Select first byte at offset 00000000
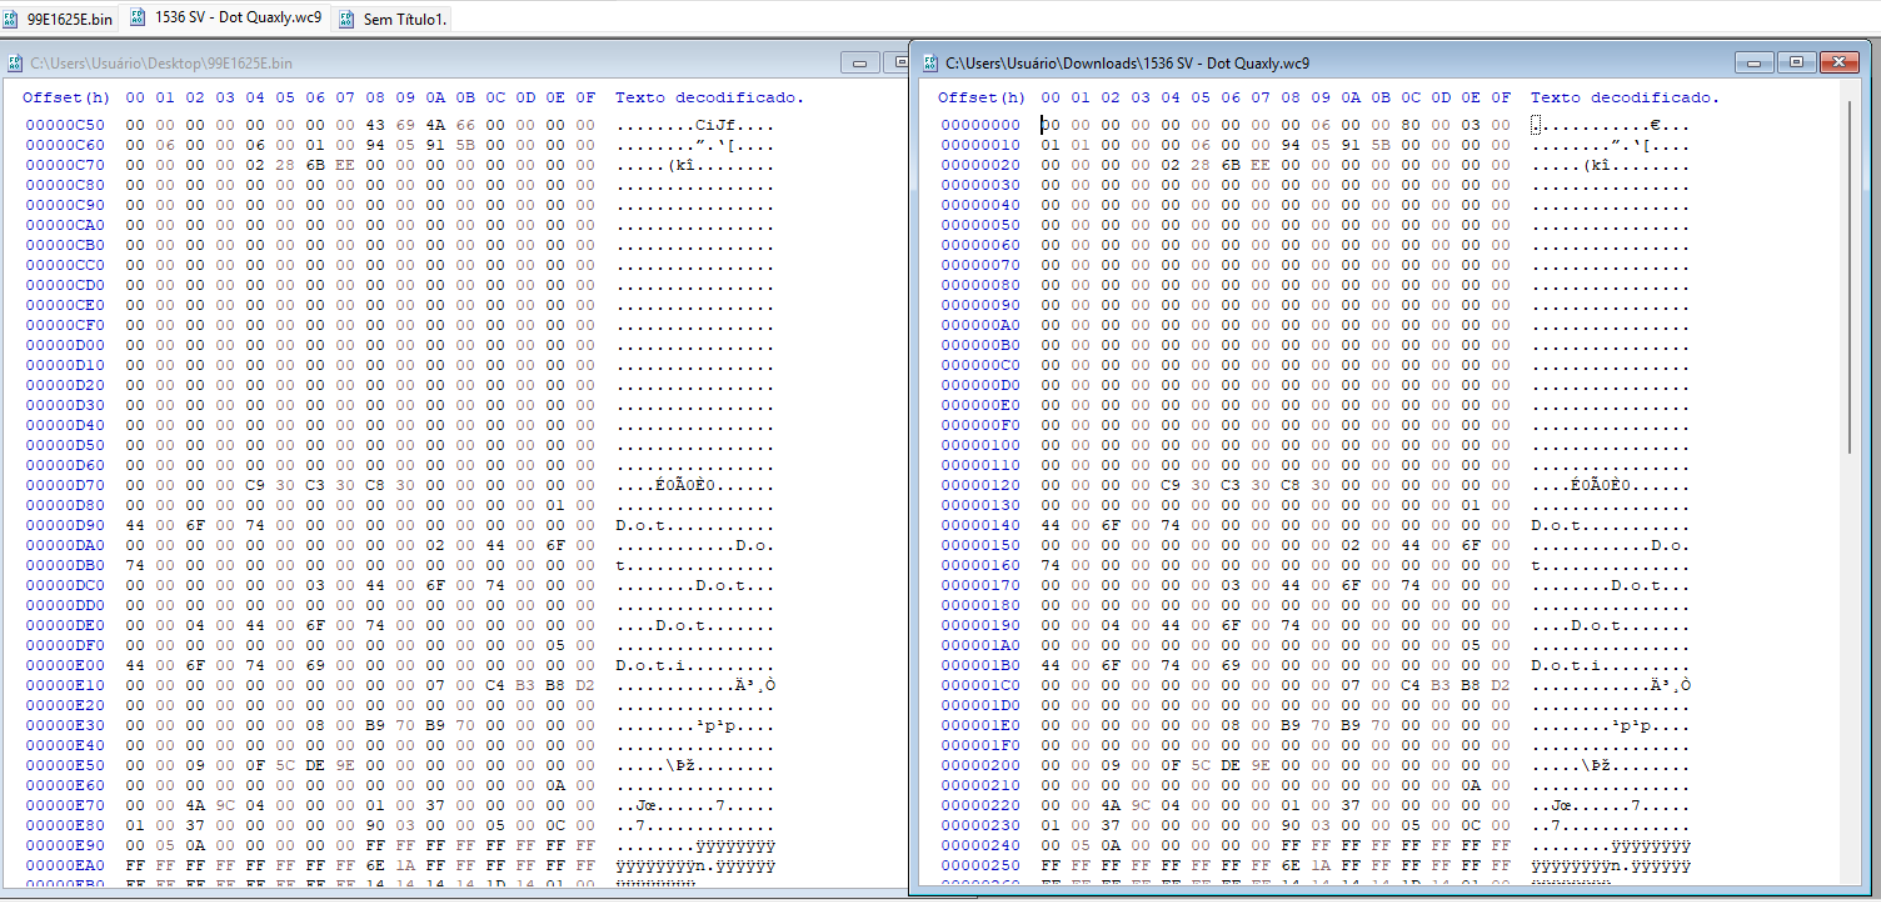This screenshot has height=902, width=1881. [1050, 125]
